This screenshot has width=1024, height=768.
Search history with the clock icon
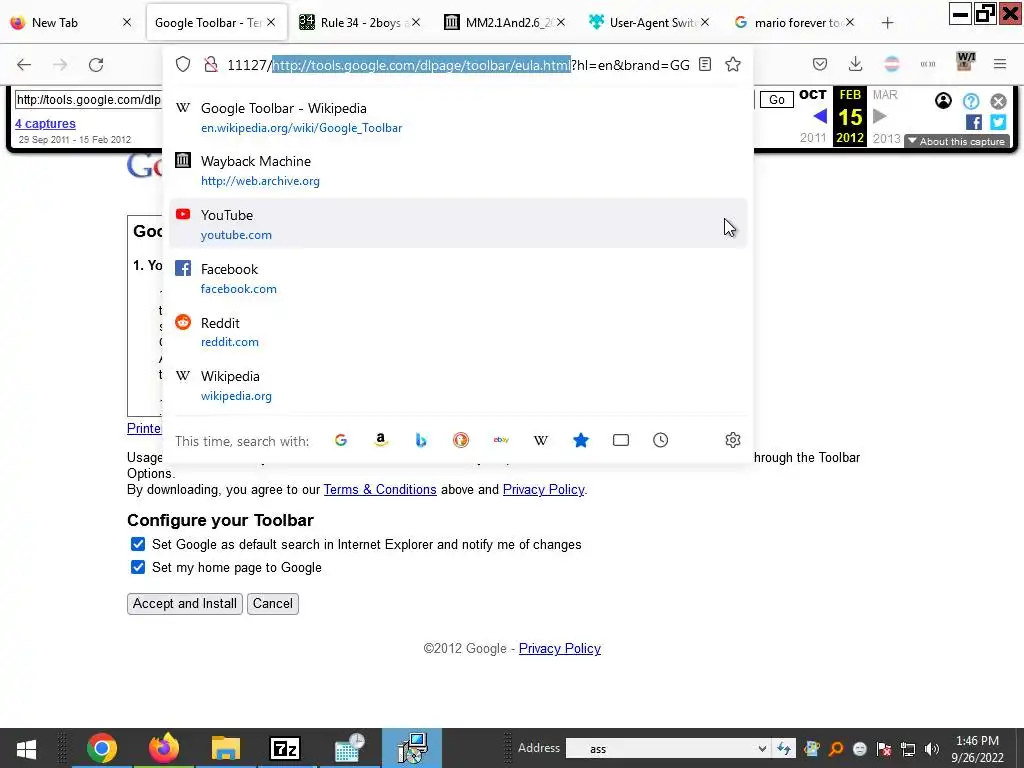[x=661, y=440]
